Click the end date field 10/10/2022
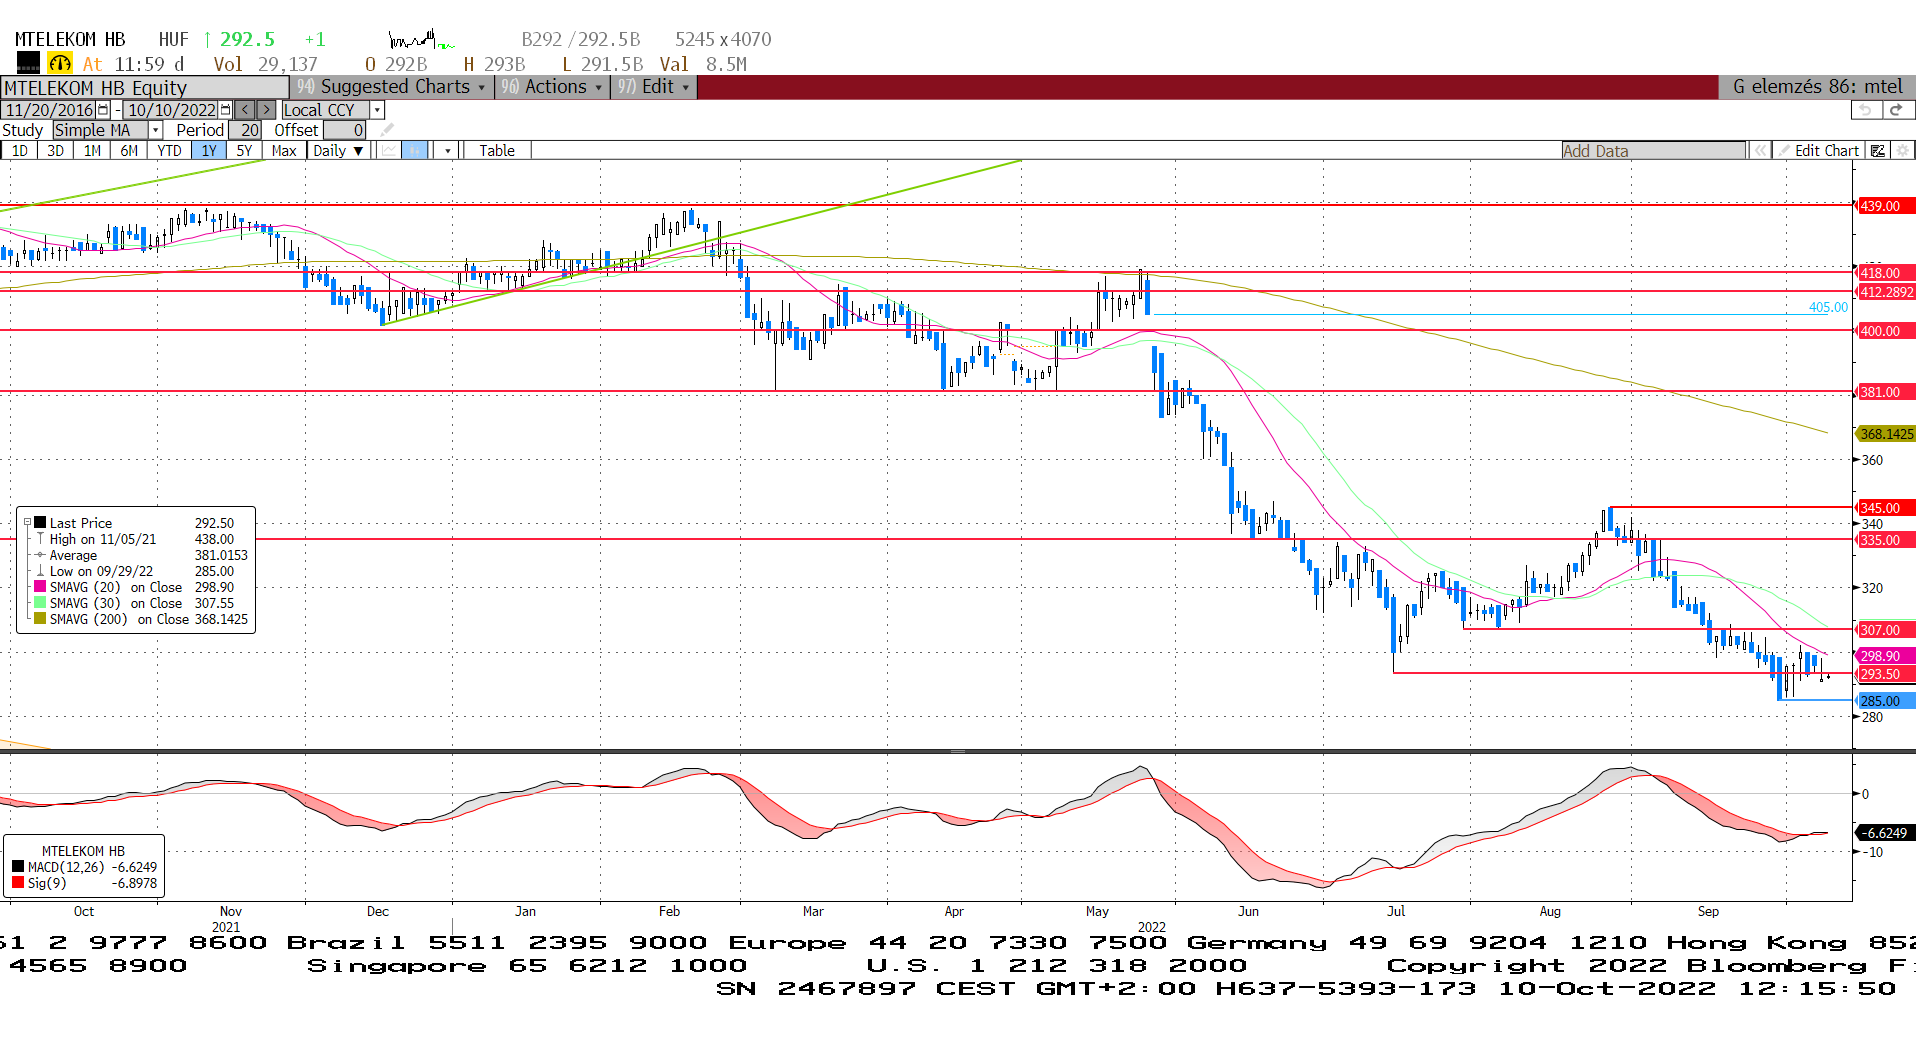This screenshot has width=1916, height=1044. click(x=171, y=110)
